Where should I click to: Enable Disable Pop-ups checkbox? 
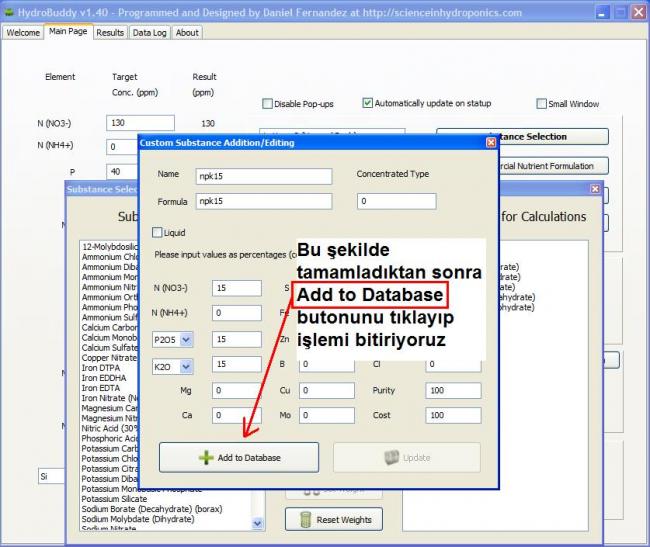pos(267,104)
